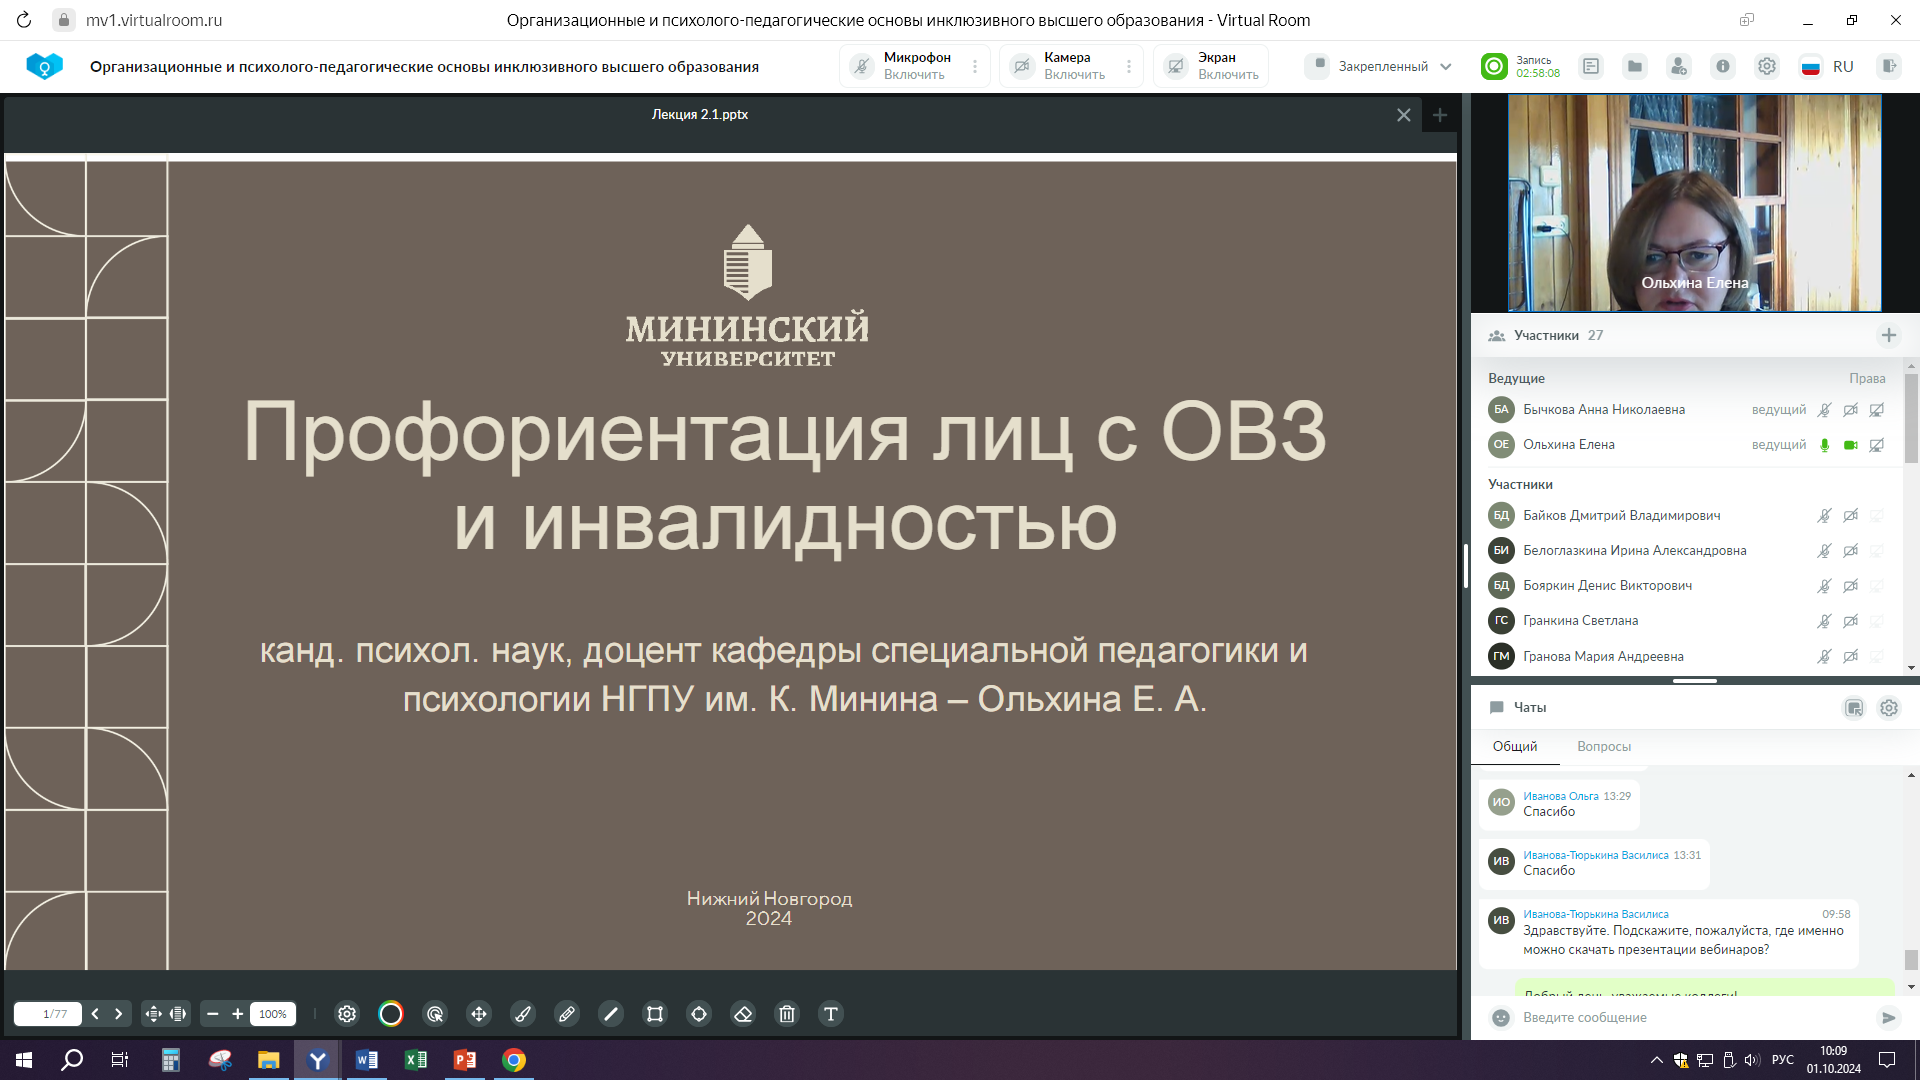
Task: Open microphone options three-dot menu
Action: [x=975, y=66]
